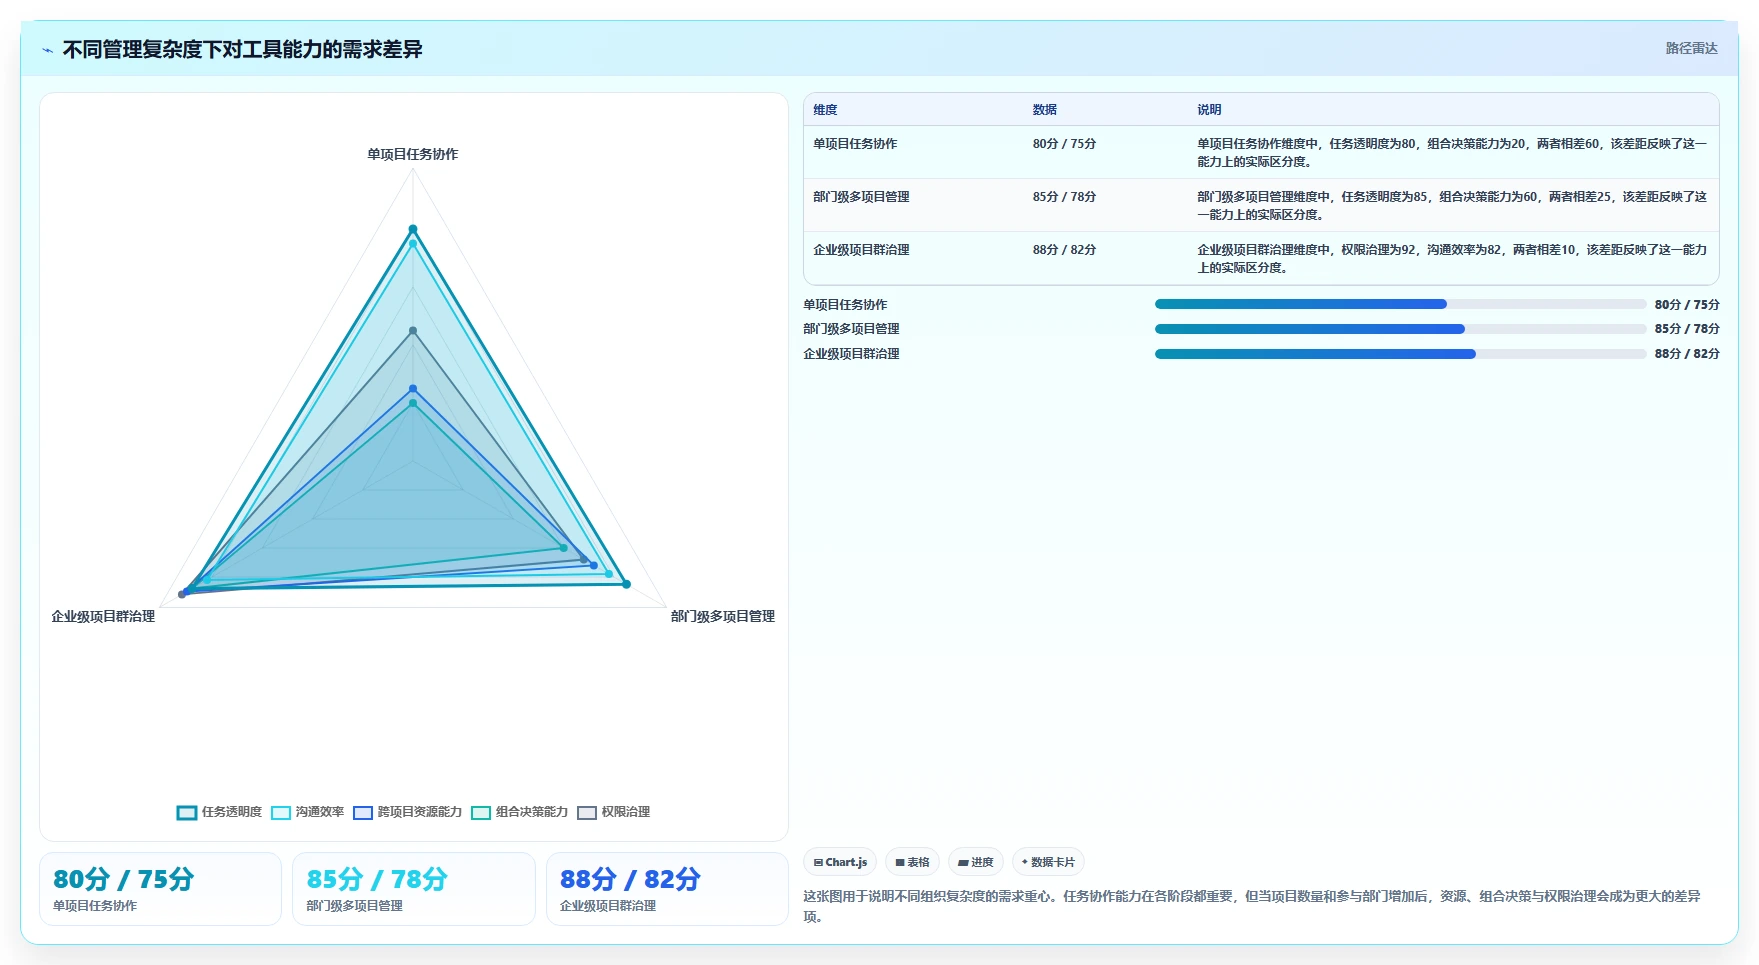Click the 进度 tag
The image size is (1759, 965).
pyautogui.click(x=976, y=862)
